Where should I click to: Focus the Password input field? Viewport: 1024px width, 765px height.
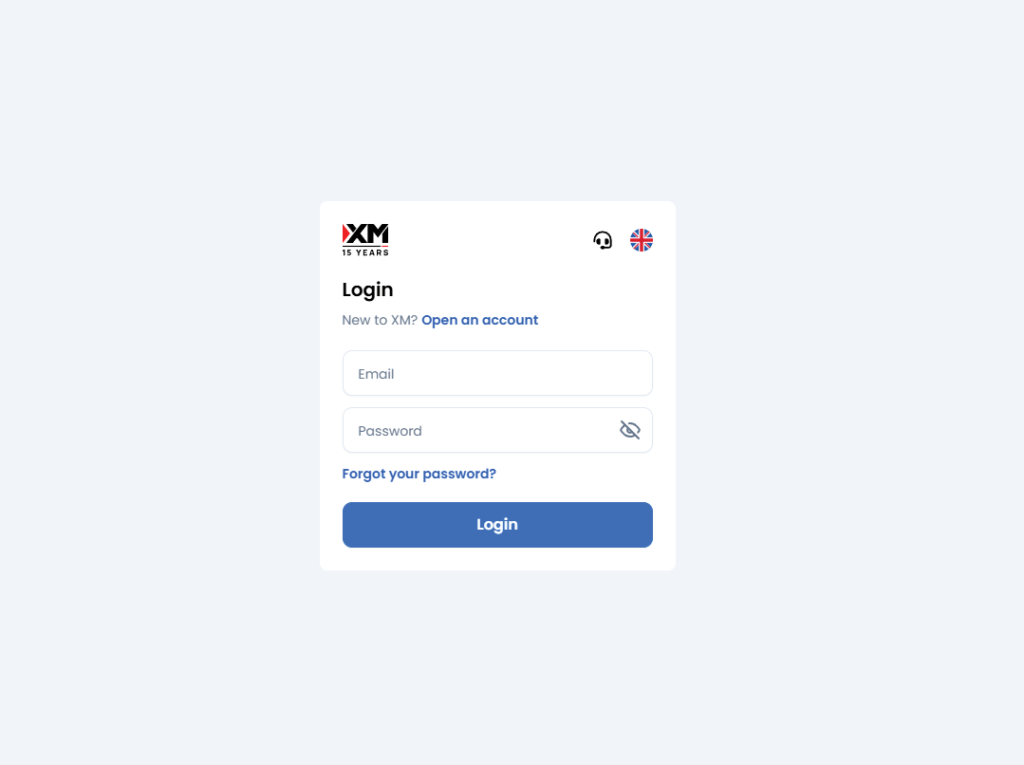pos(480,430)
